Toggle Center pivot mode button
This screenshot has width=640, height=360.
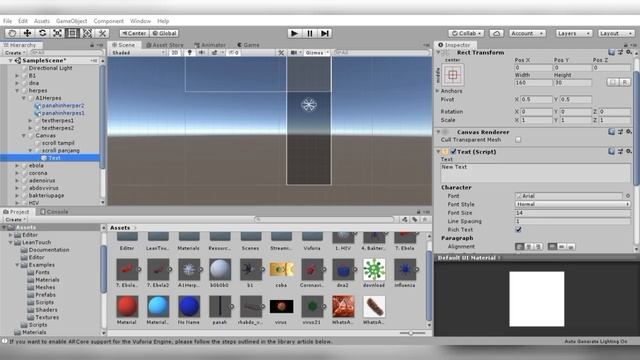coord(134,33)
